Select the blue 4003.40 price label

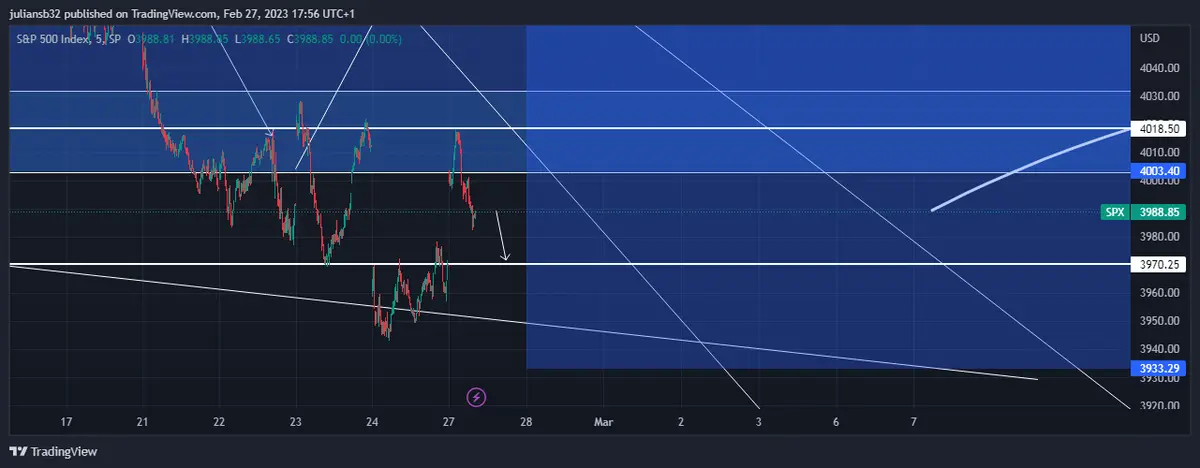click(1160, 172)
